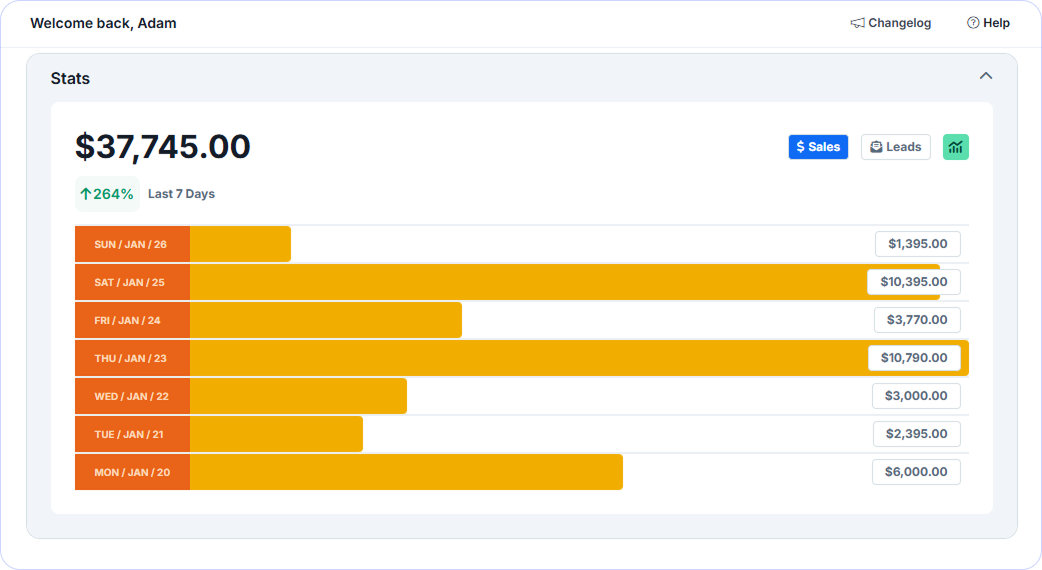
Task: Click the $3,770.00 Friday total
Action: [x=917, y=320]
